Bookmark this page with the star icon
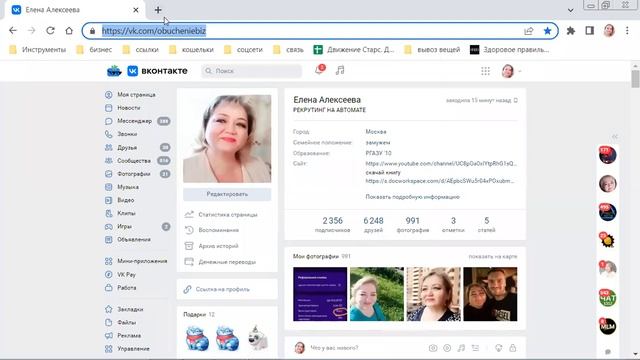This screenshot has width=640, height=360. tap(547, 31)
